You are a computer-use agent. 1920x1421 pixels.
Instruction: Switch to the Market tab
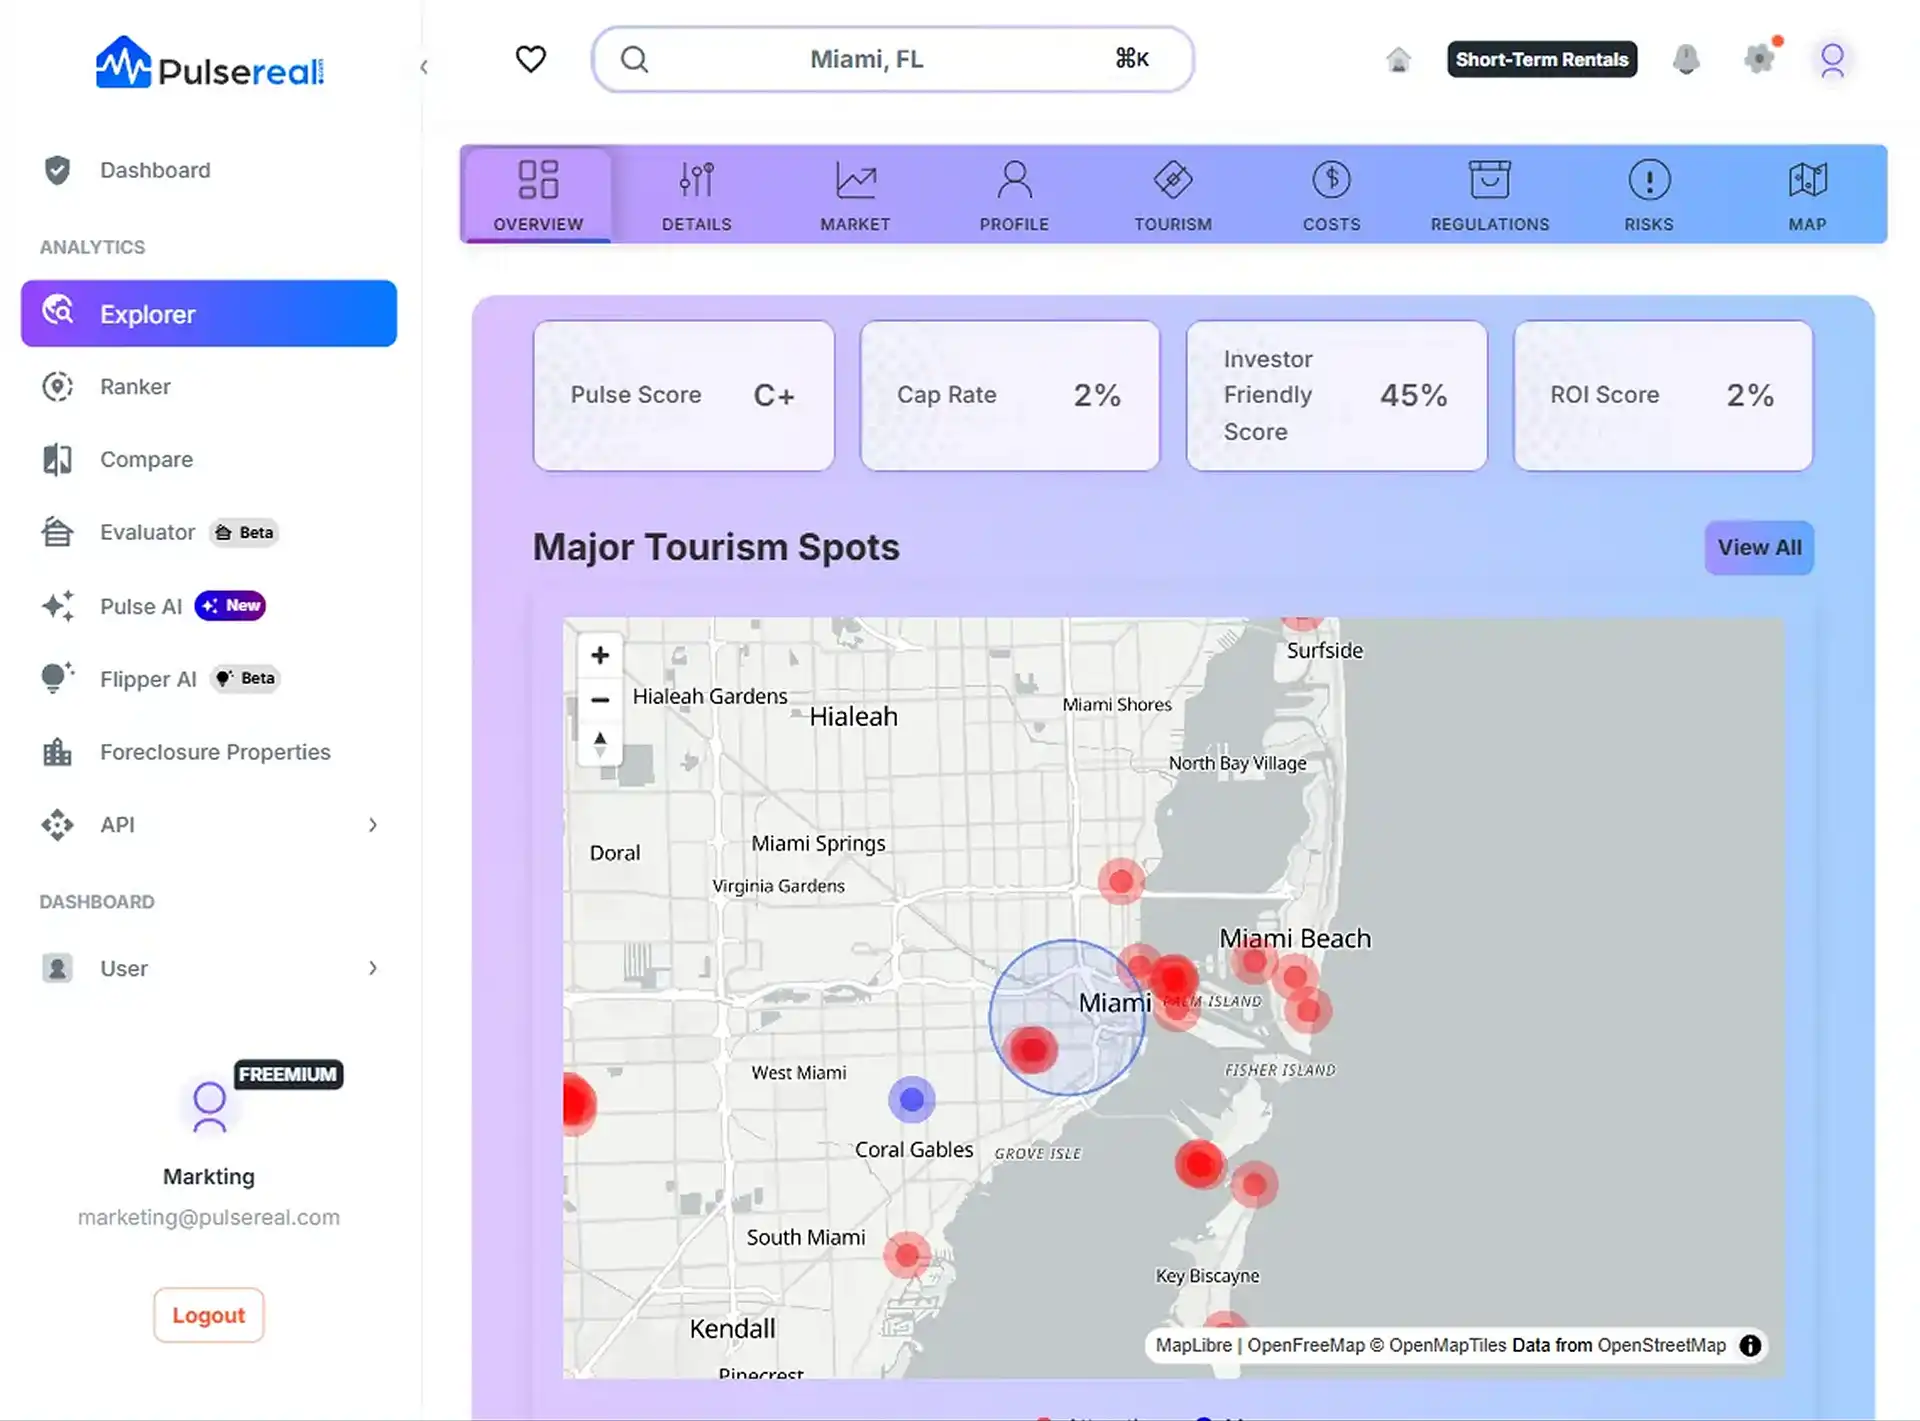click(855, 195)
